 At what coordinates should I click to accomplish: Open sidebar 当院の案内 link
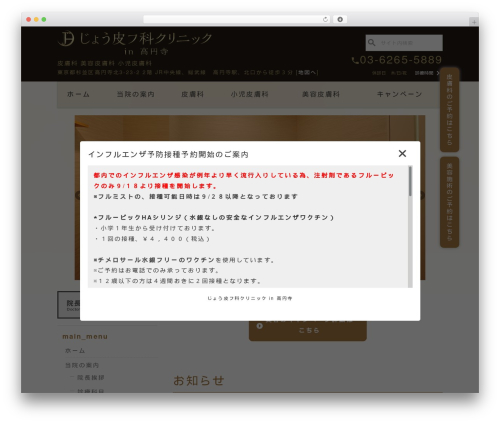coord(82,365)
